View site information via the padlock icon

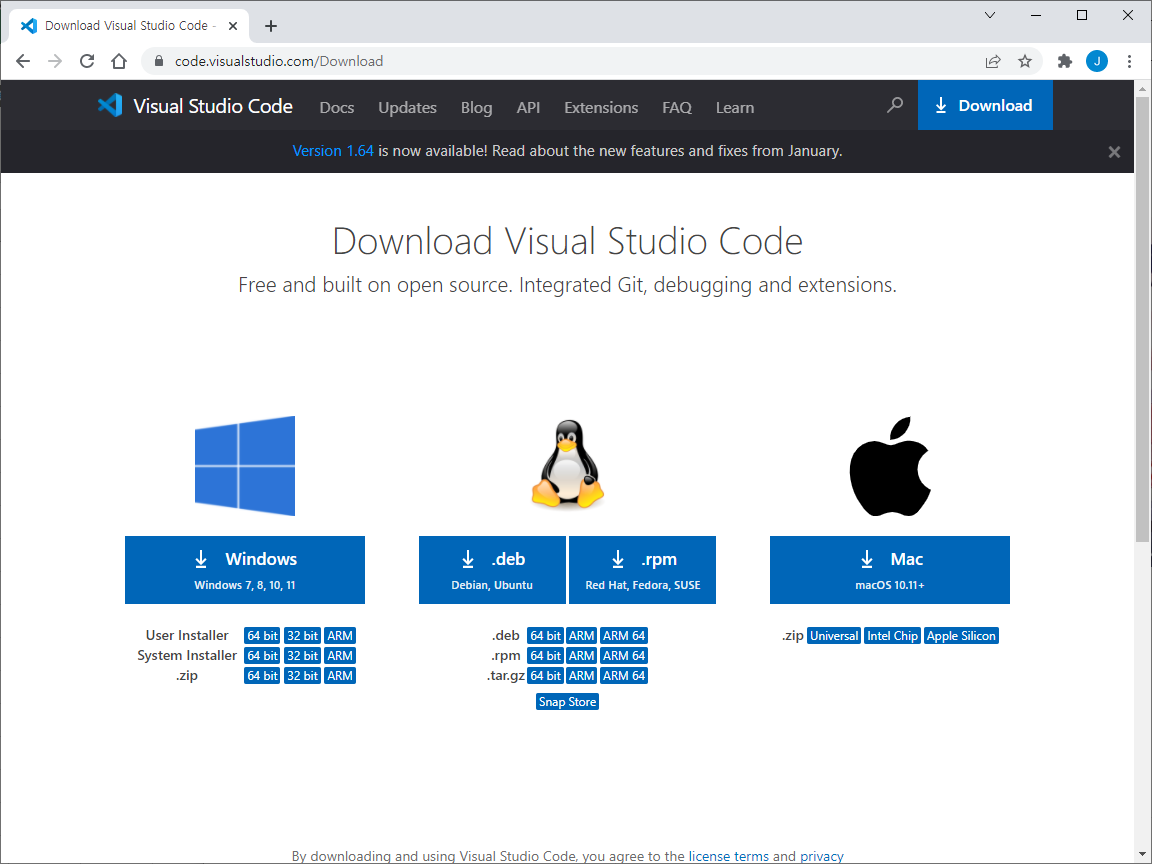pos(158,61)
